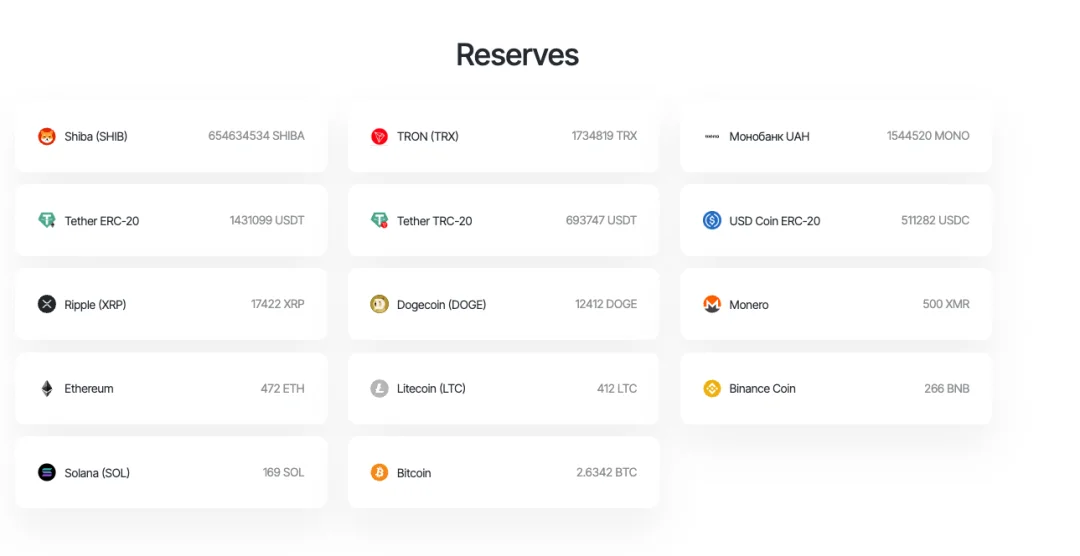The image size is (1080, 556).
Task: Click the black Ripple XRP icon
Action: [x=47, y=304]
